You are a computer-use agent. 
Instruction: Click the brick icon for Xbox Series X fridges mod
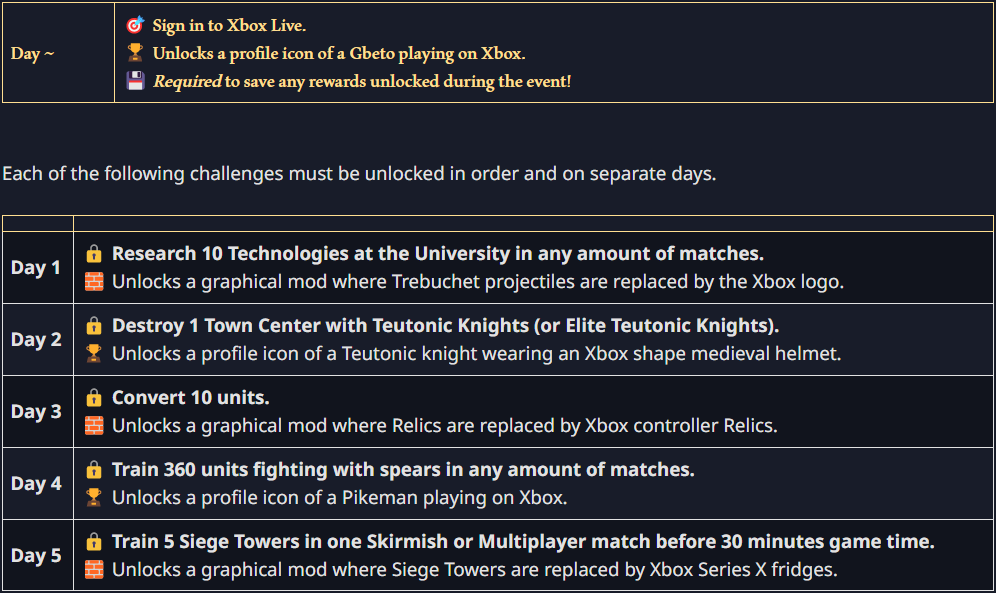click(94, 570)
